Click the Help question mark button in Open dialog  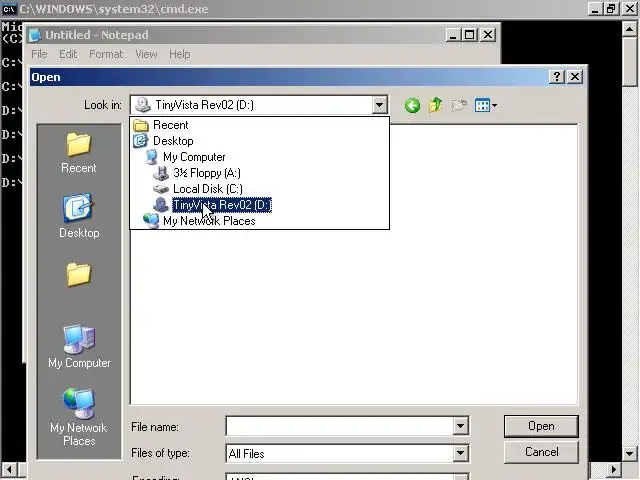click(557, 76)
